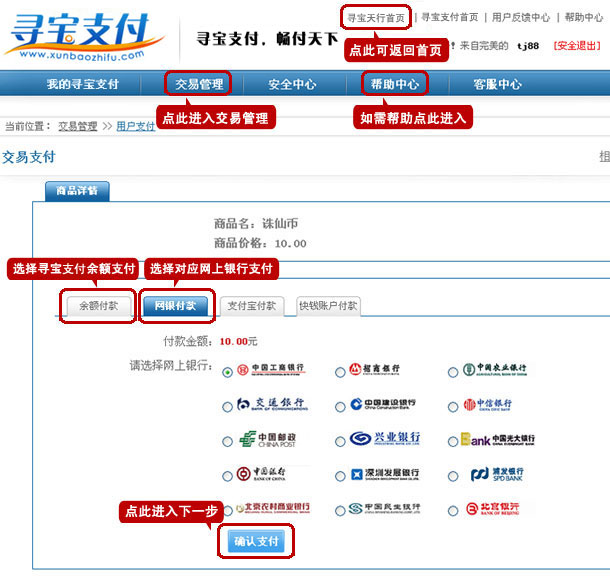
Task: Pick the 兴业银行 bank logo
Action: 385,440
